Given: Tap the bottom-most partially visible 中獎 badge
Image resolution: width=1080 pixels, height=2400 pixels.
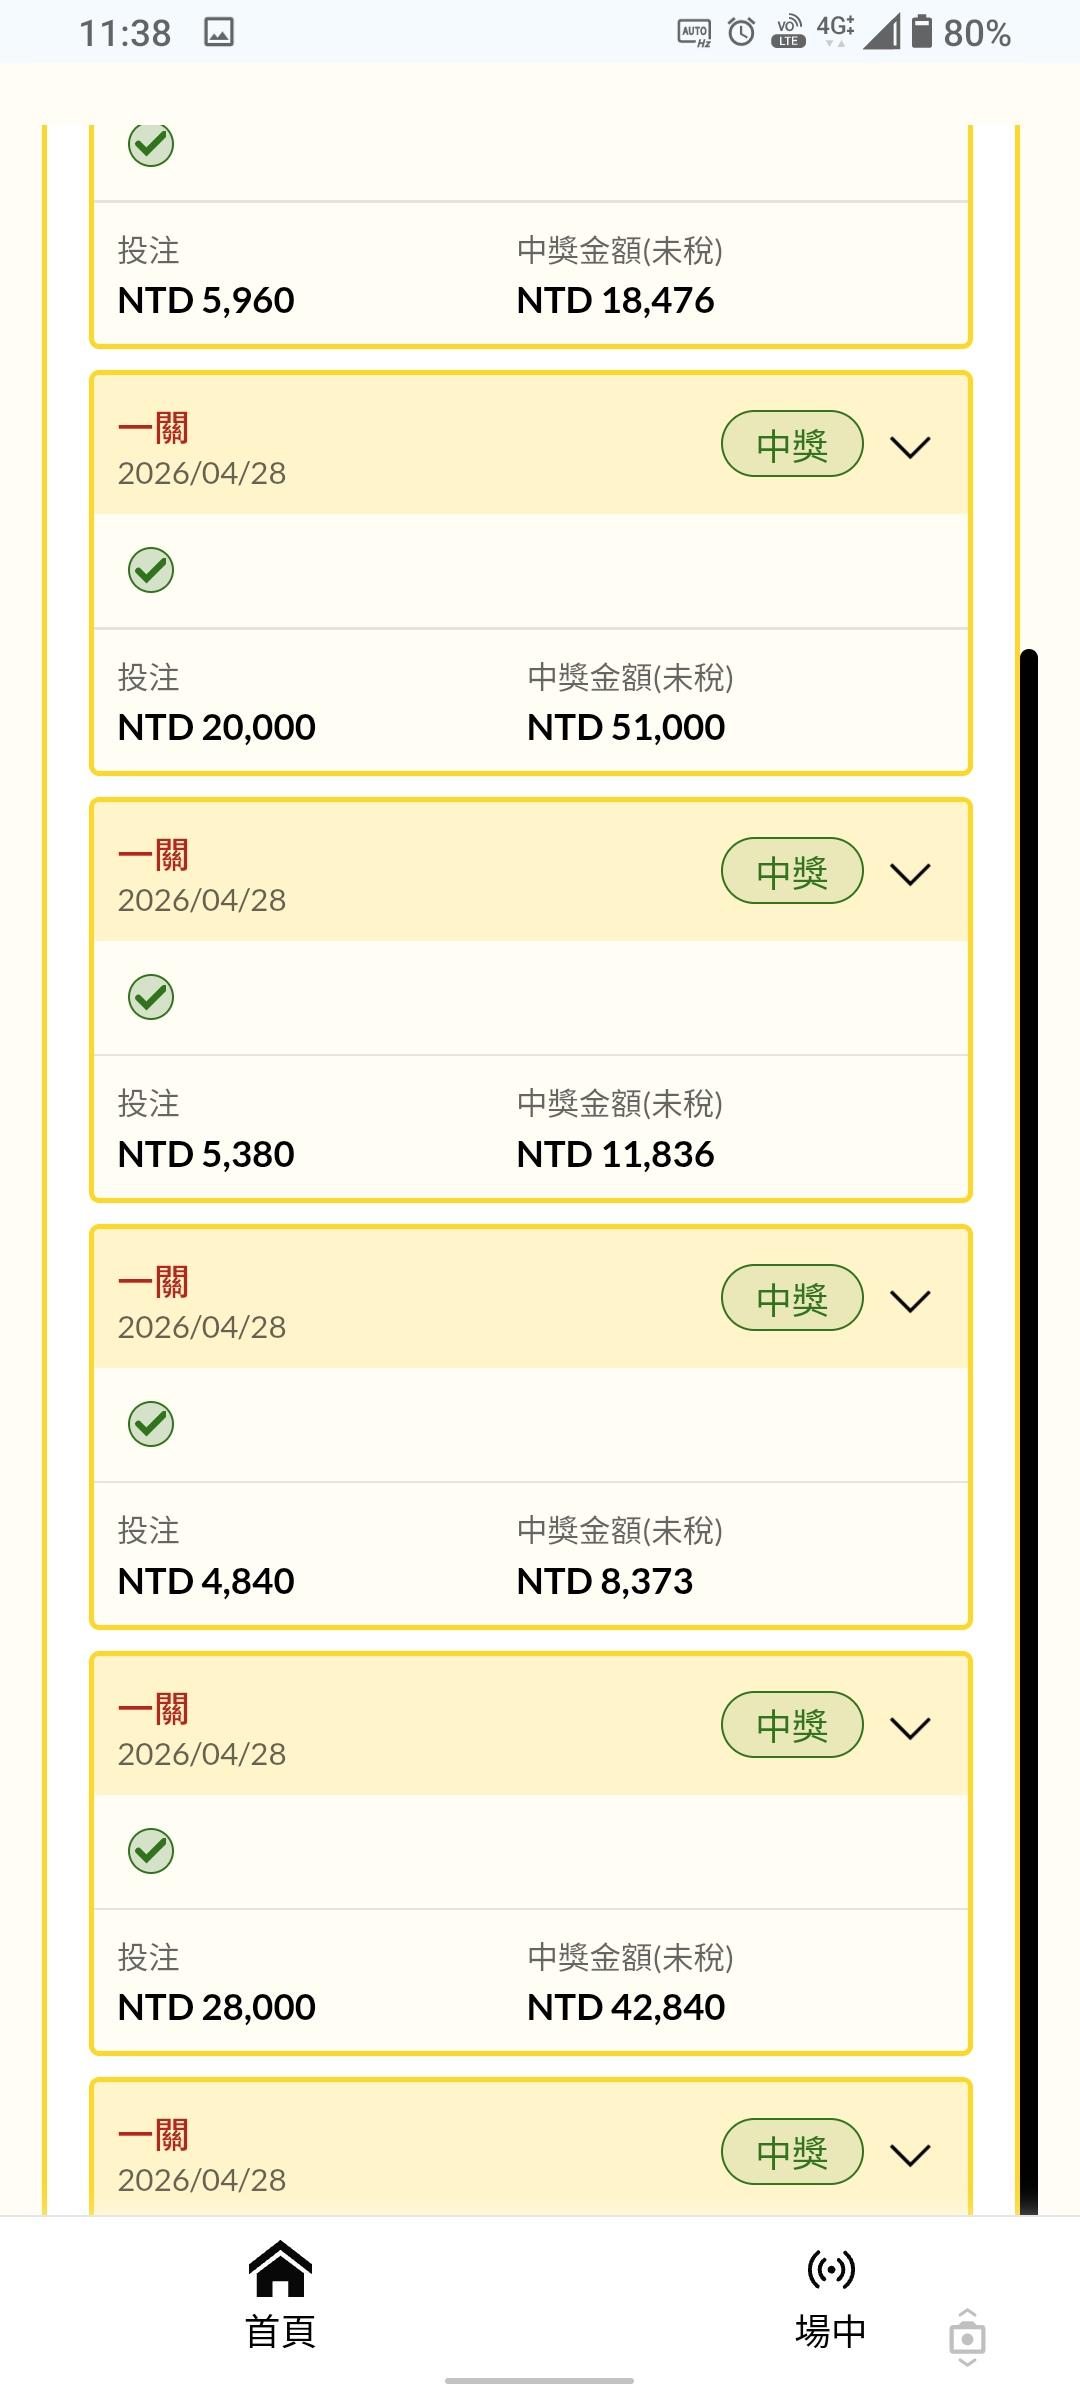Looking at the screenshot, I should [792, 2151].
